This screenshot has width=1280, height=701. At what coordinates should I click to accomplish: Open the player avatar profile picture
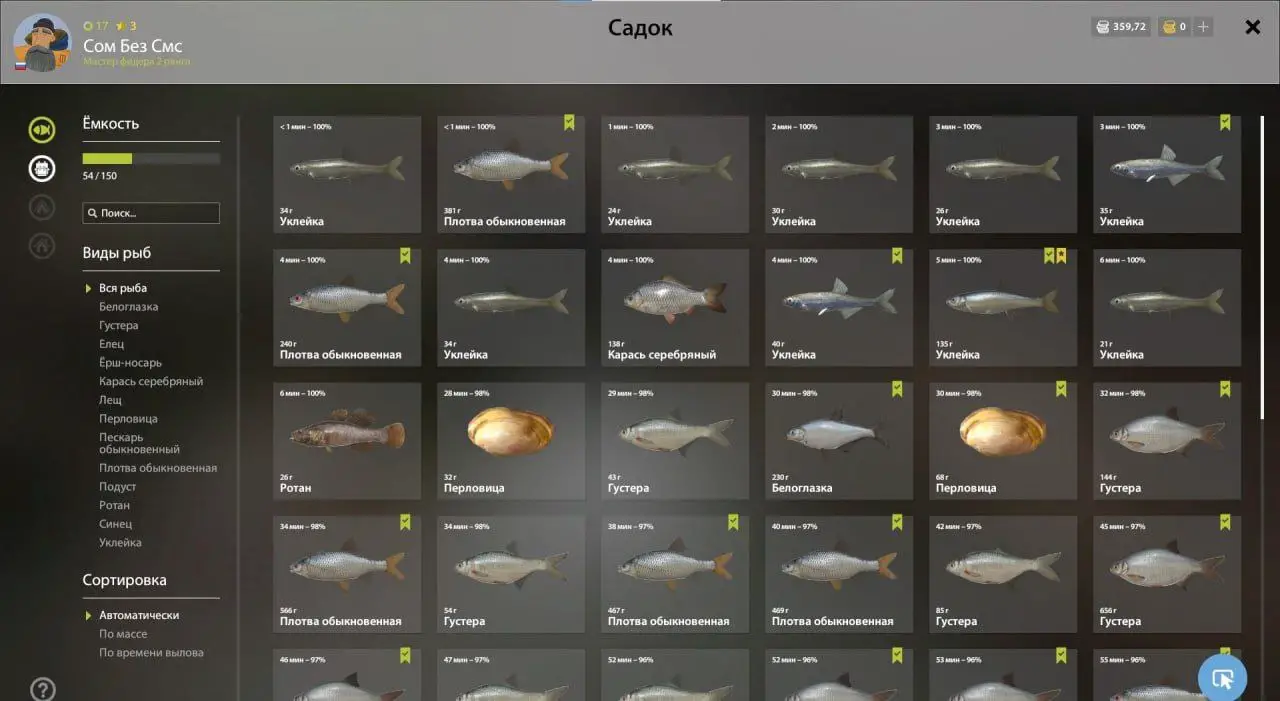42,43
